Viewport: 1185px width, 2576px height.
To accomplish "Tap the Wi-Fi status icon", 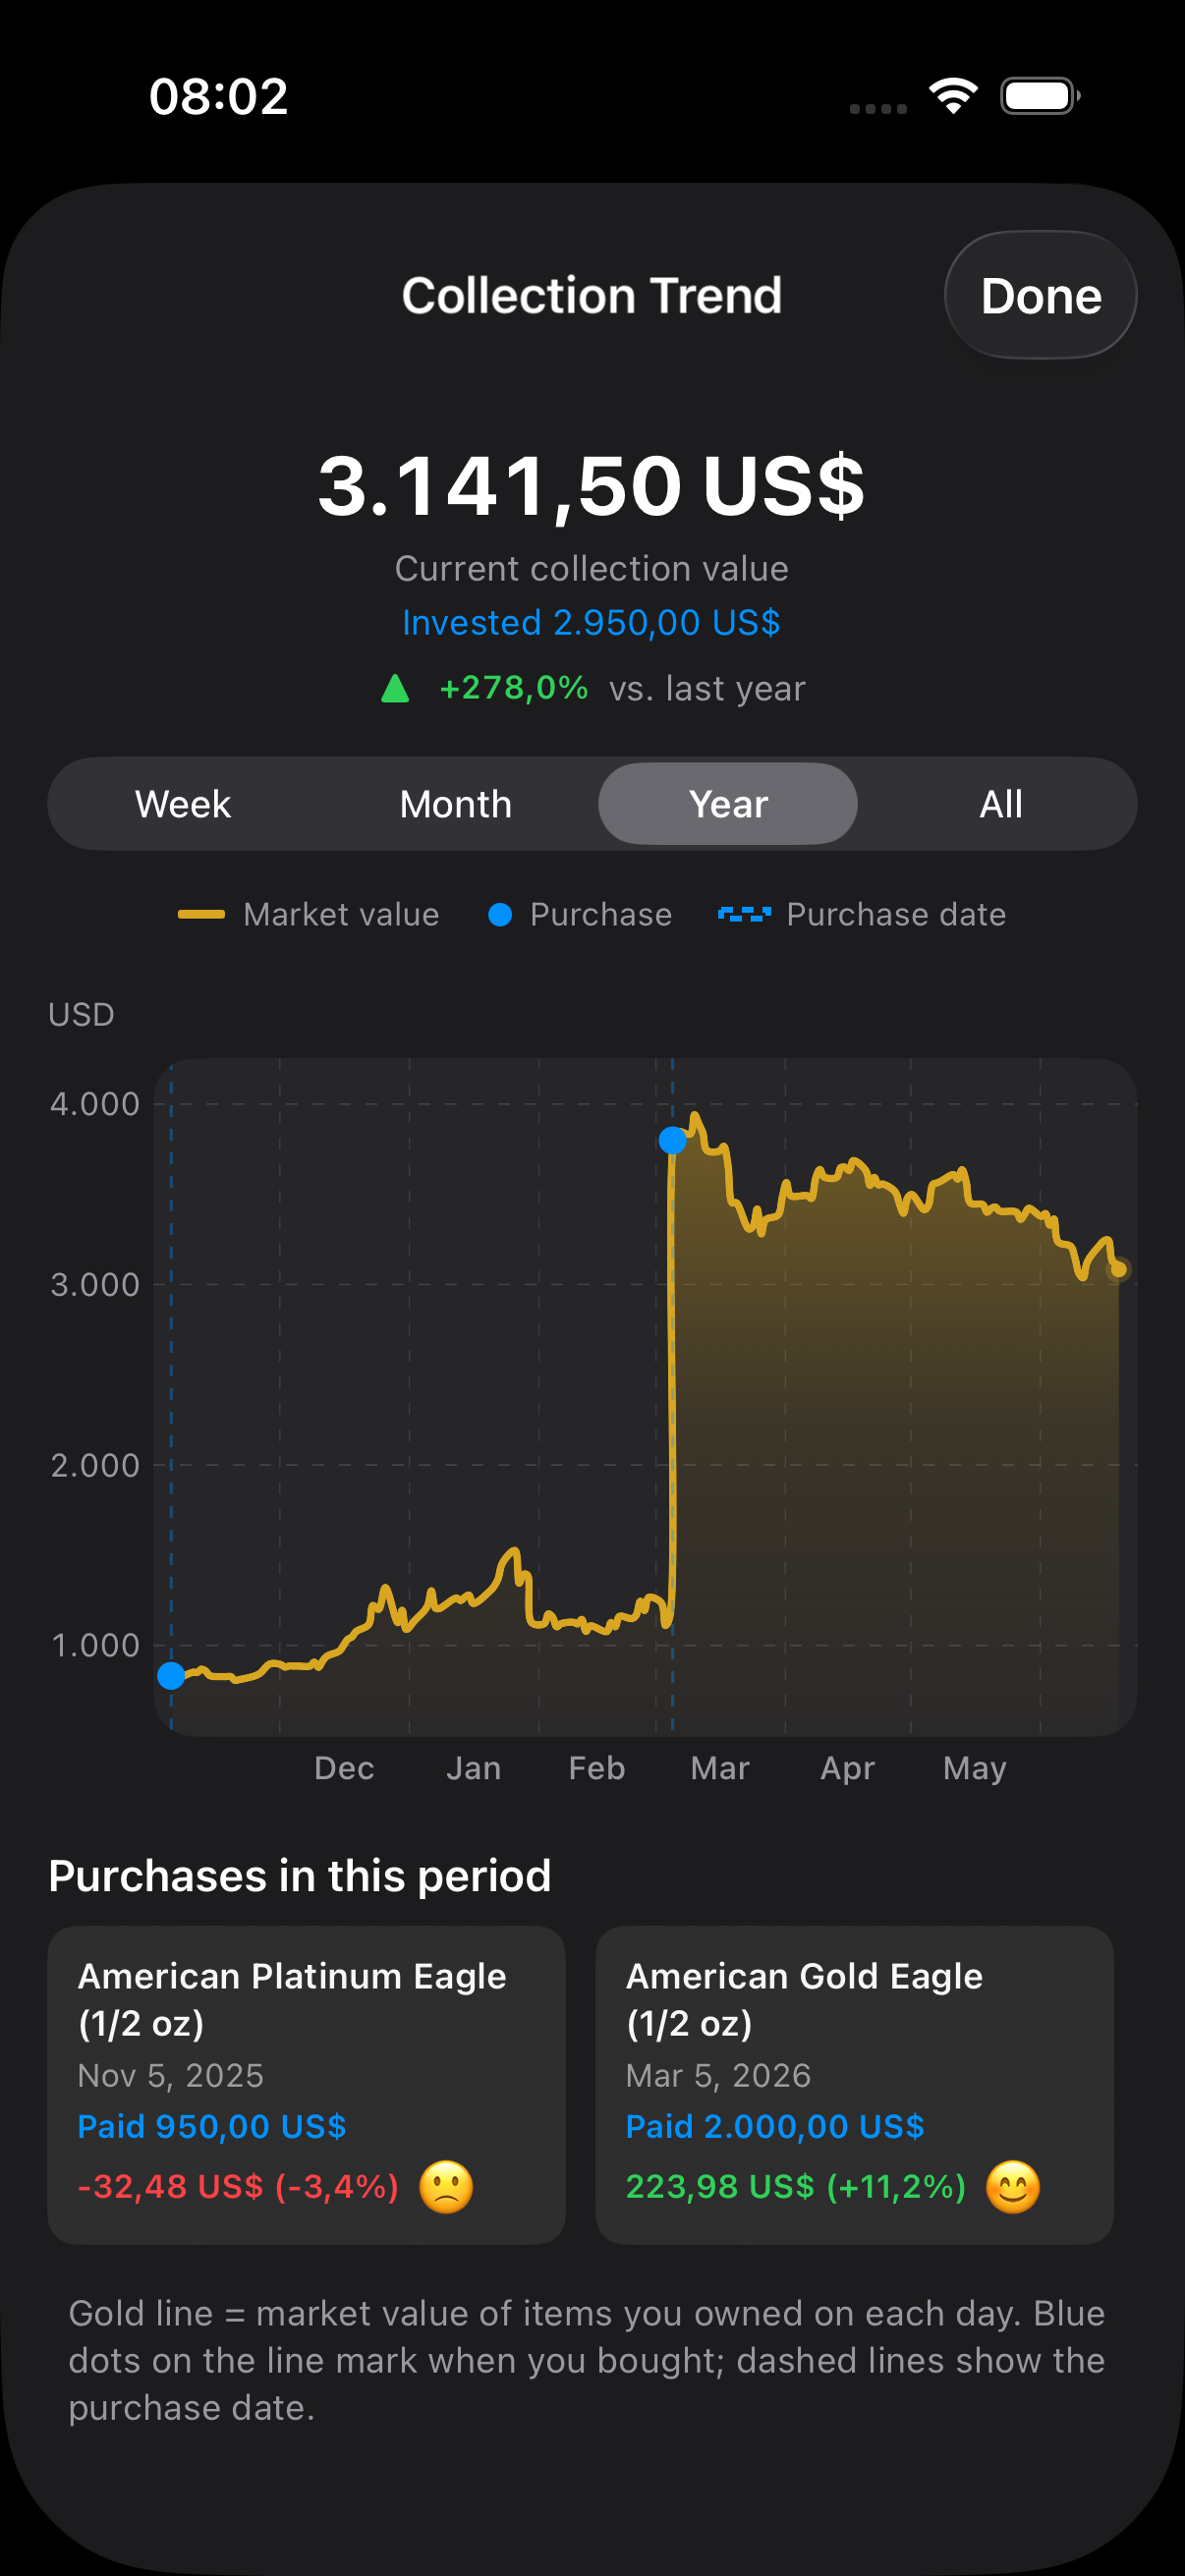I will (953, 96).
